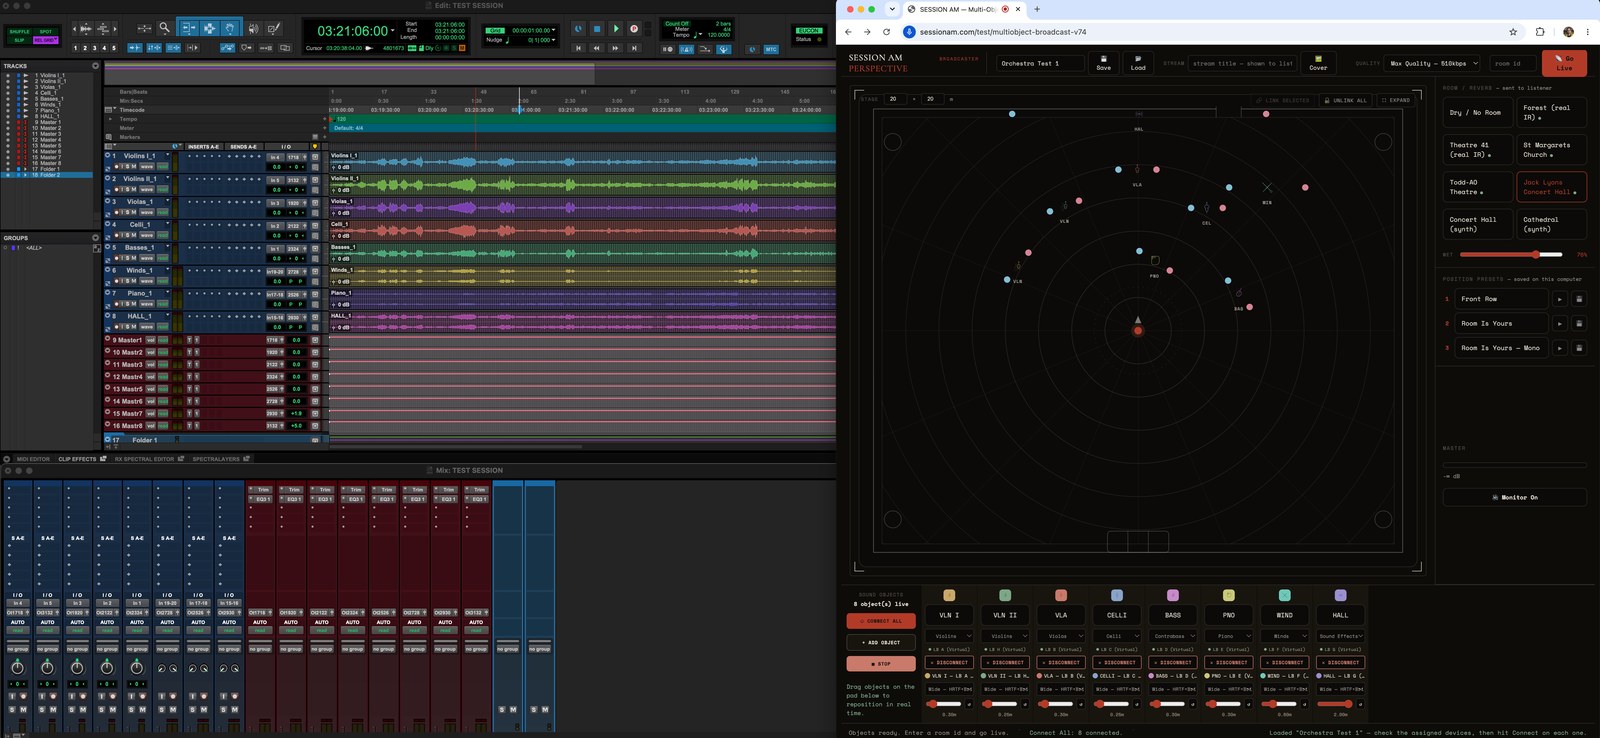Open Chrome tab search chevron

click(x=892, y=9)
